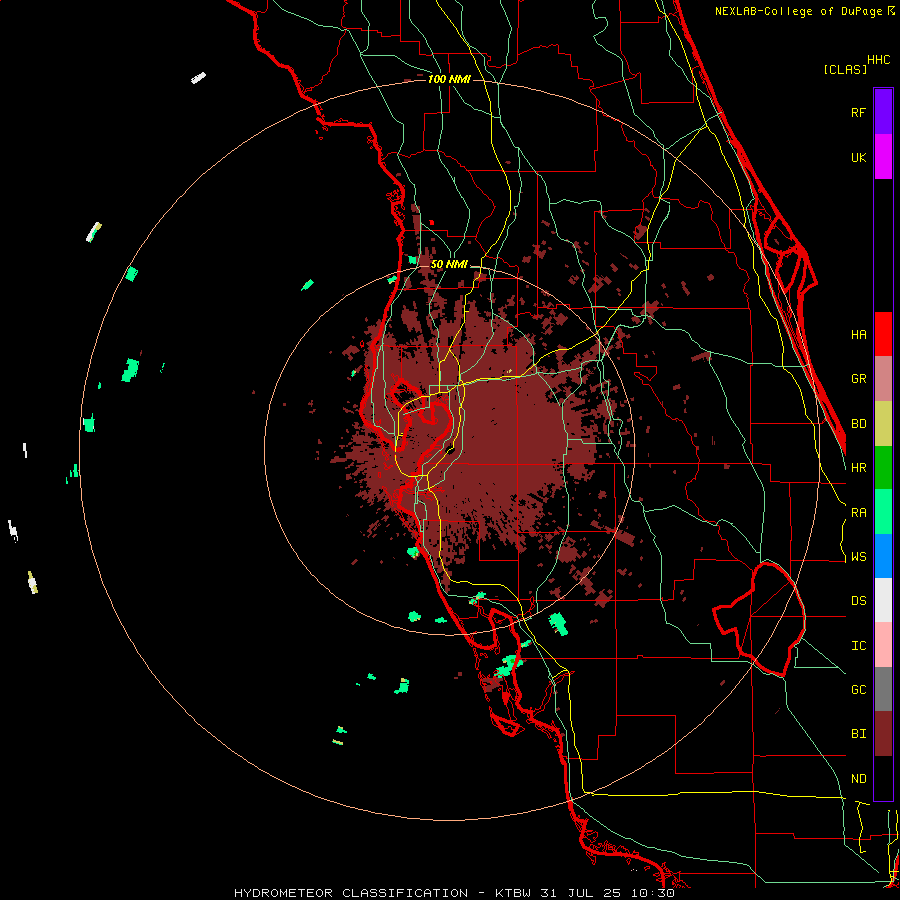The height and width of the screenshot is (900, 900).
Task: Click the 50 NMI range ring label
Action: (449, 264)
